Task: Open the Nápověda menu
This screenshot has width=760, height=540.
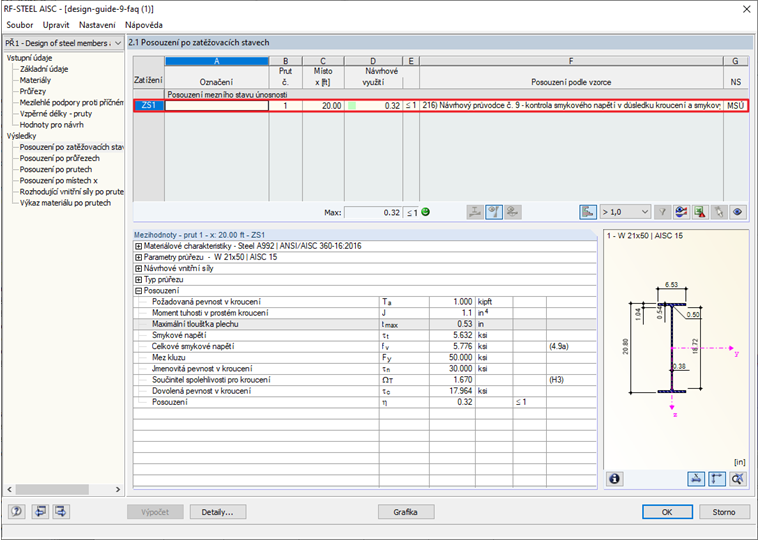Action: (x=143, y=25)
